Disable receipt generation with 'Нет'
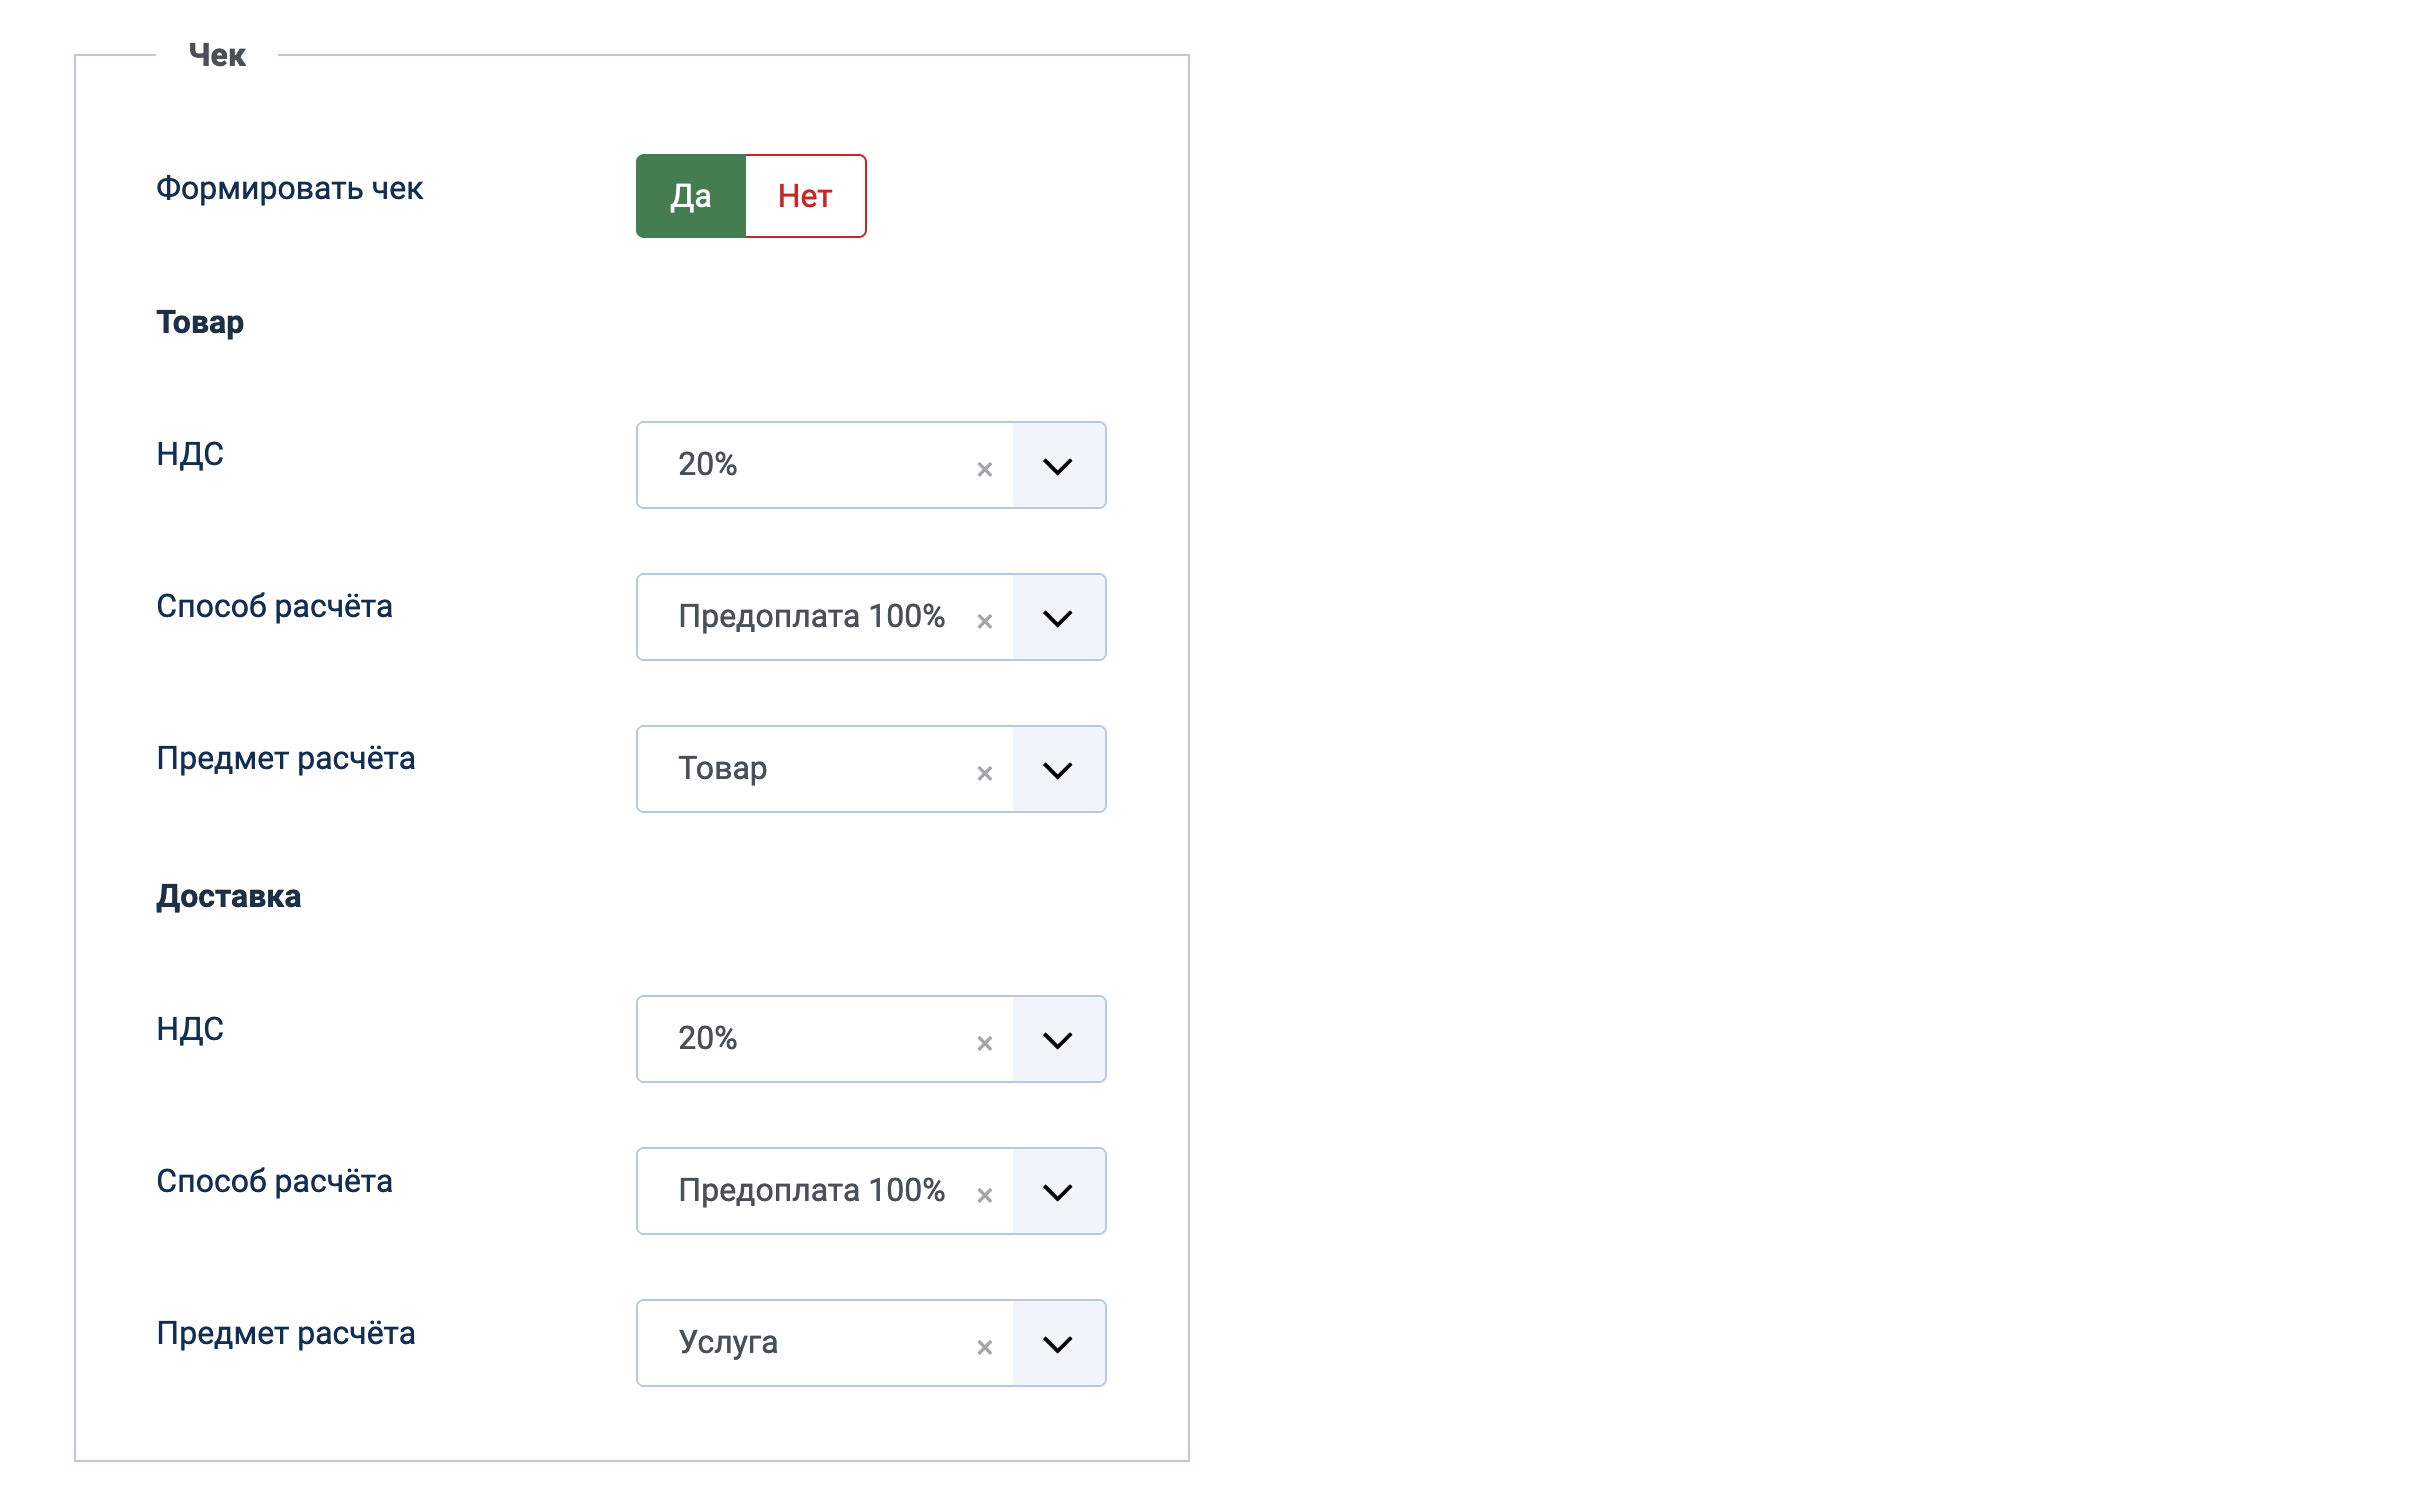 805,196
